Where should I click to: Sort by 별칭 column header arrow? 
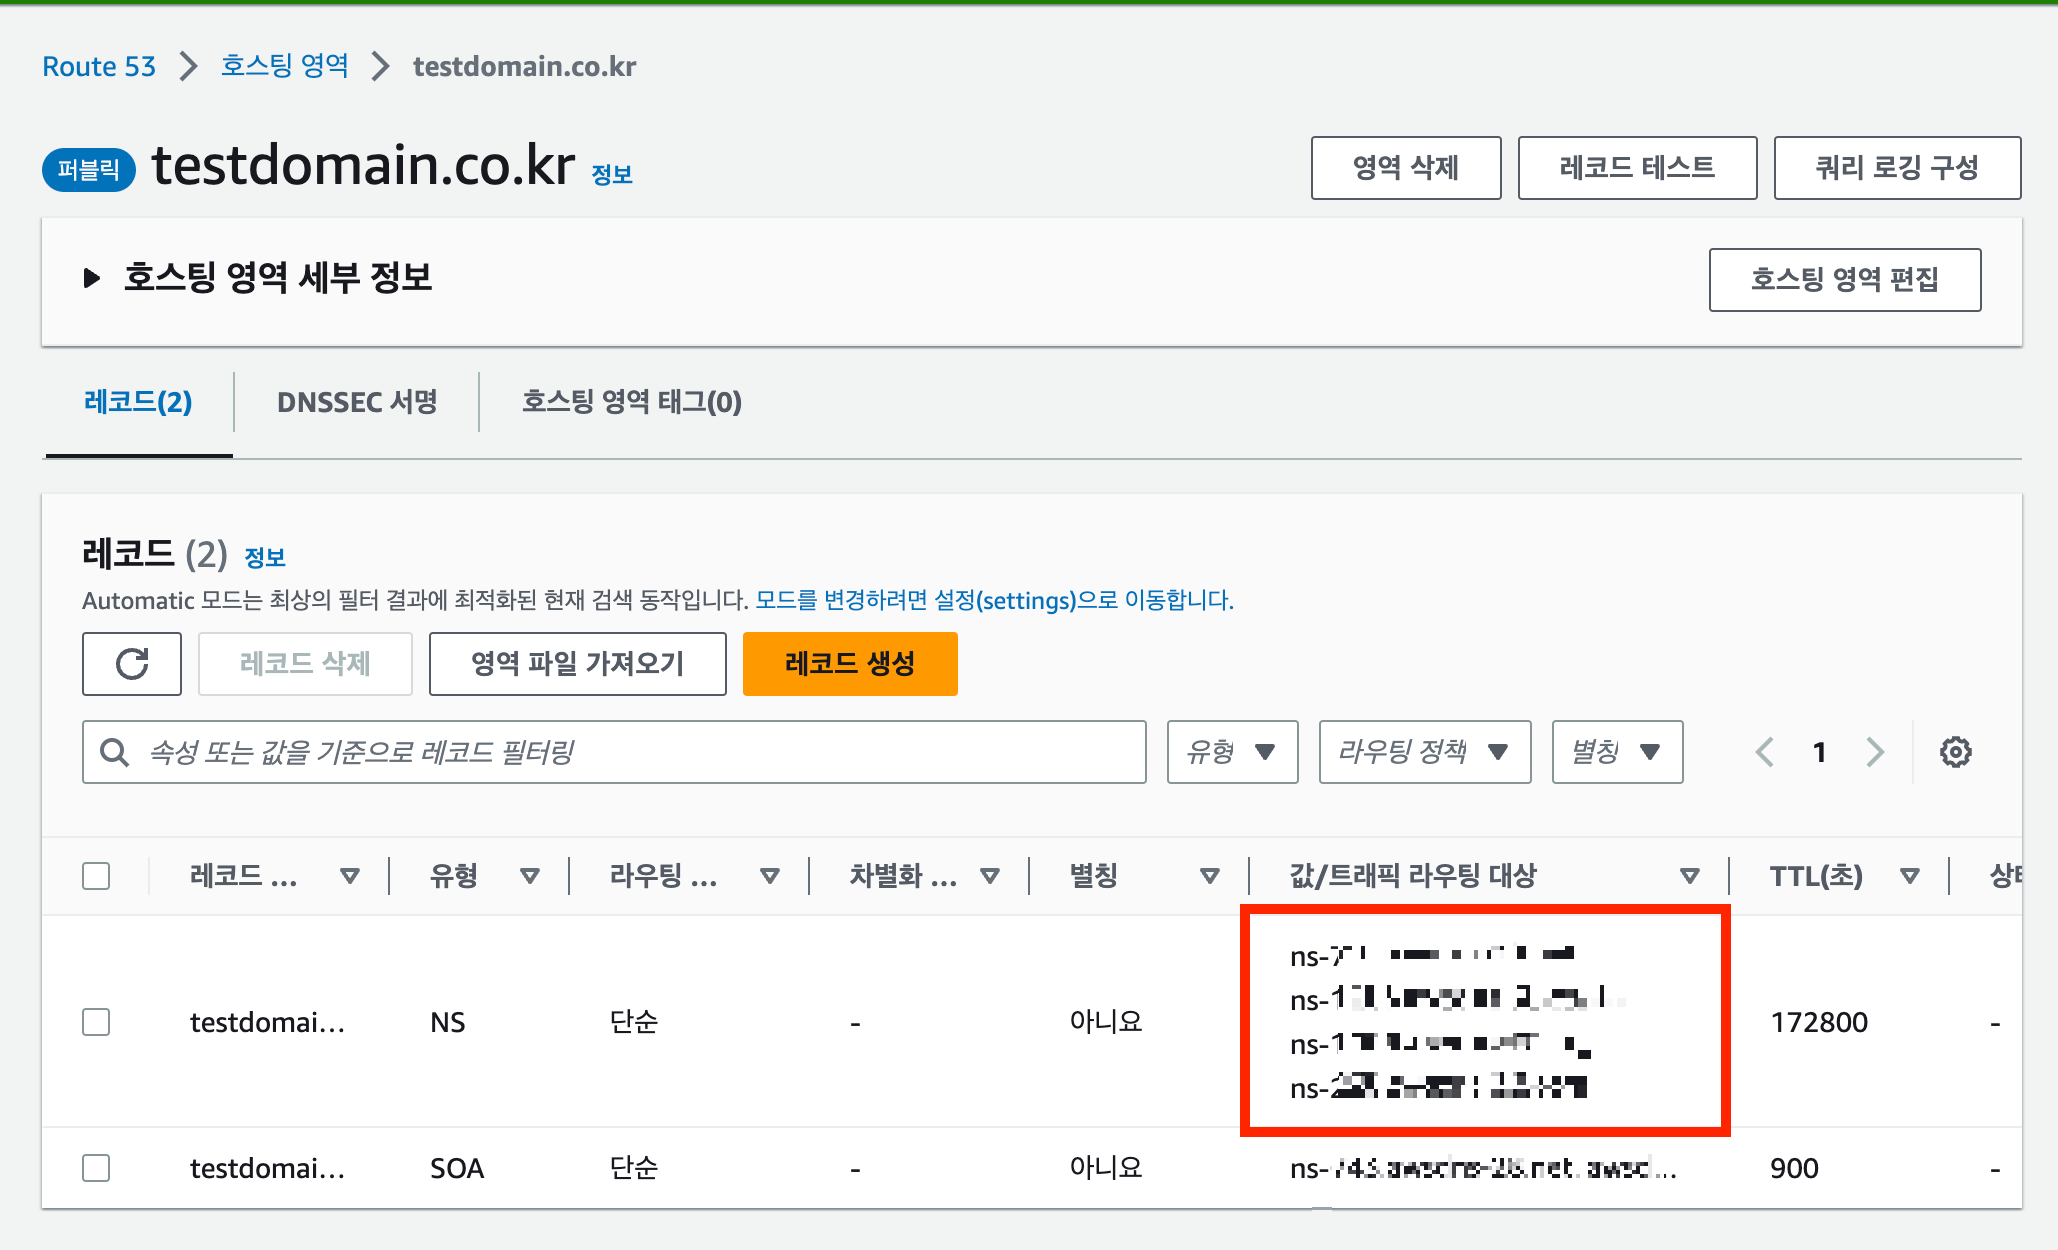1209,876
